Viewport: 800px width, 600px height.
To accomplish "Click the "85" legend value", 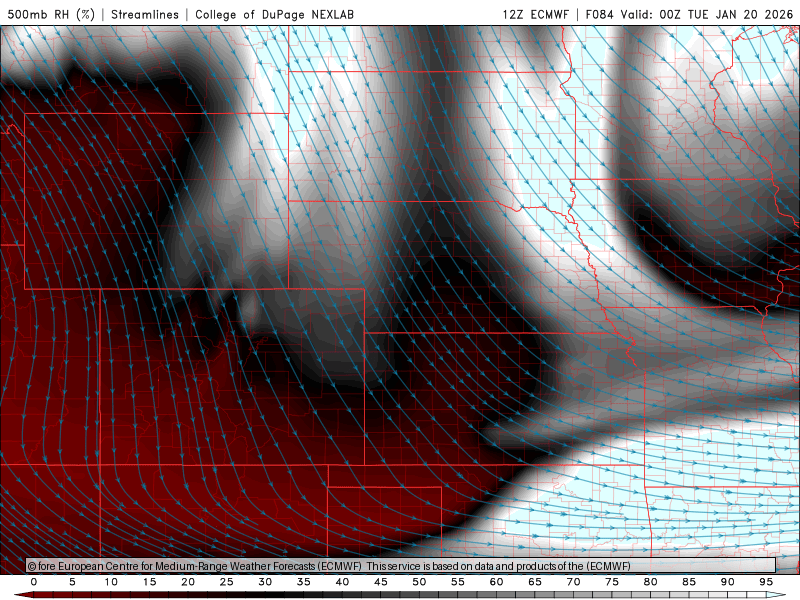I will 688,582.
